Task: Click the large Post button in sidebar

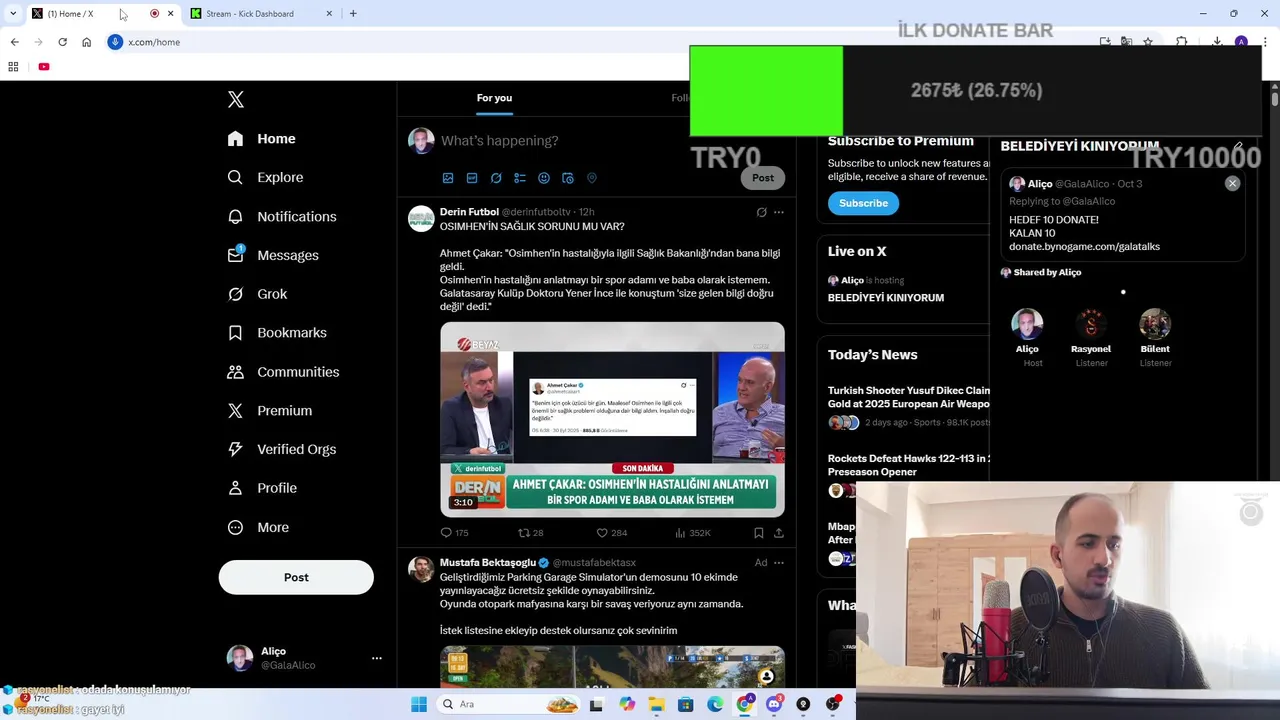Action: point(296,577)
